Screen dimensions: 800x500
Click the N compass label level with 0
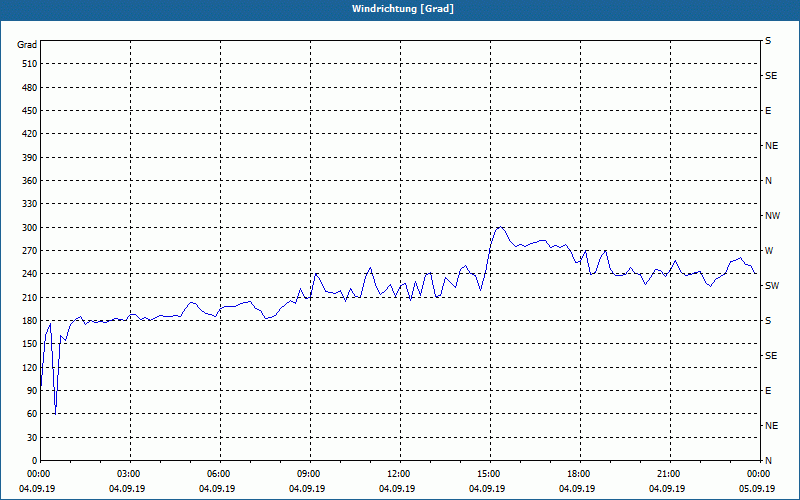(x=768, y=461)
